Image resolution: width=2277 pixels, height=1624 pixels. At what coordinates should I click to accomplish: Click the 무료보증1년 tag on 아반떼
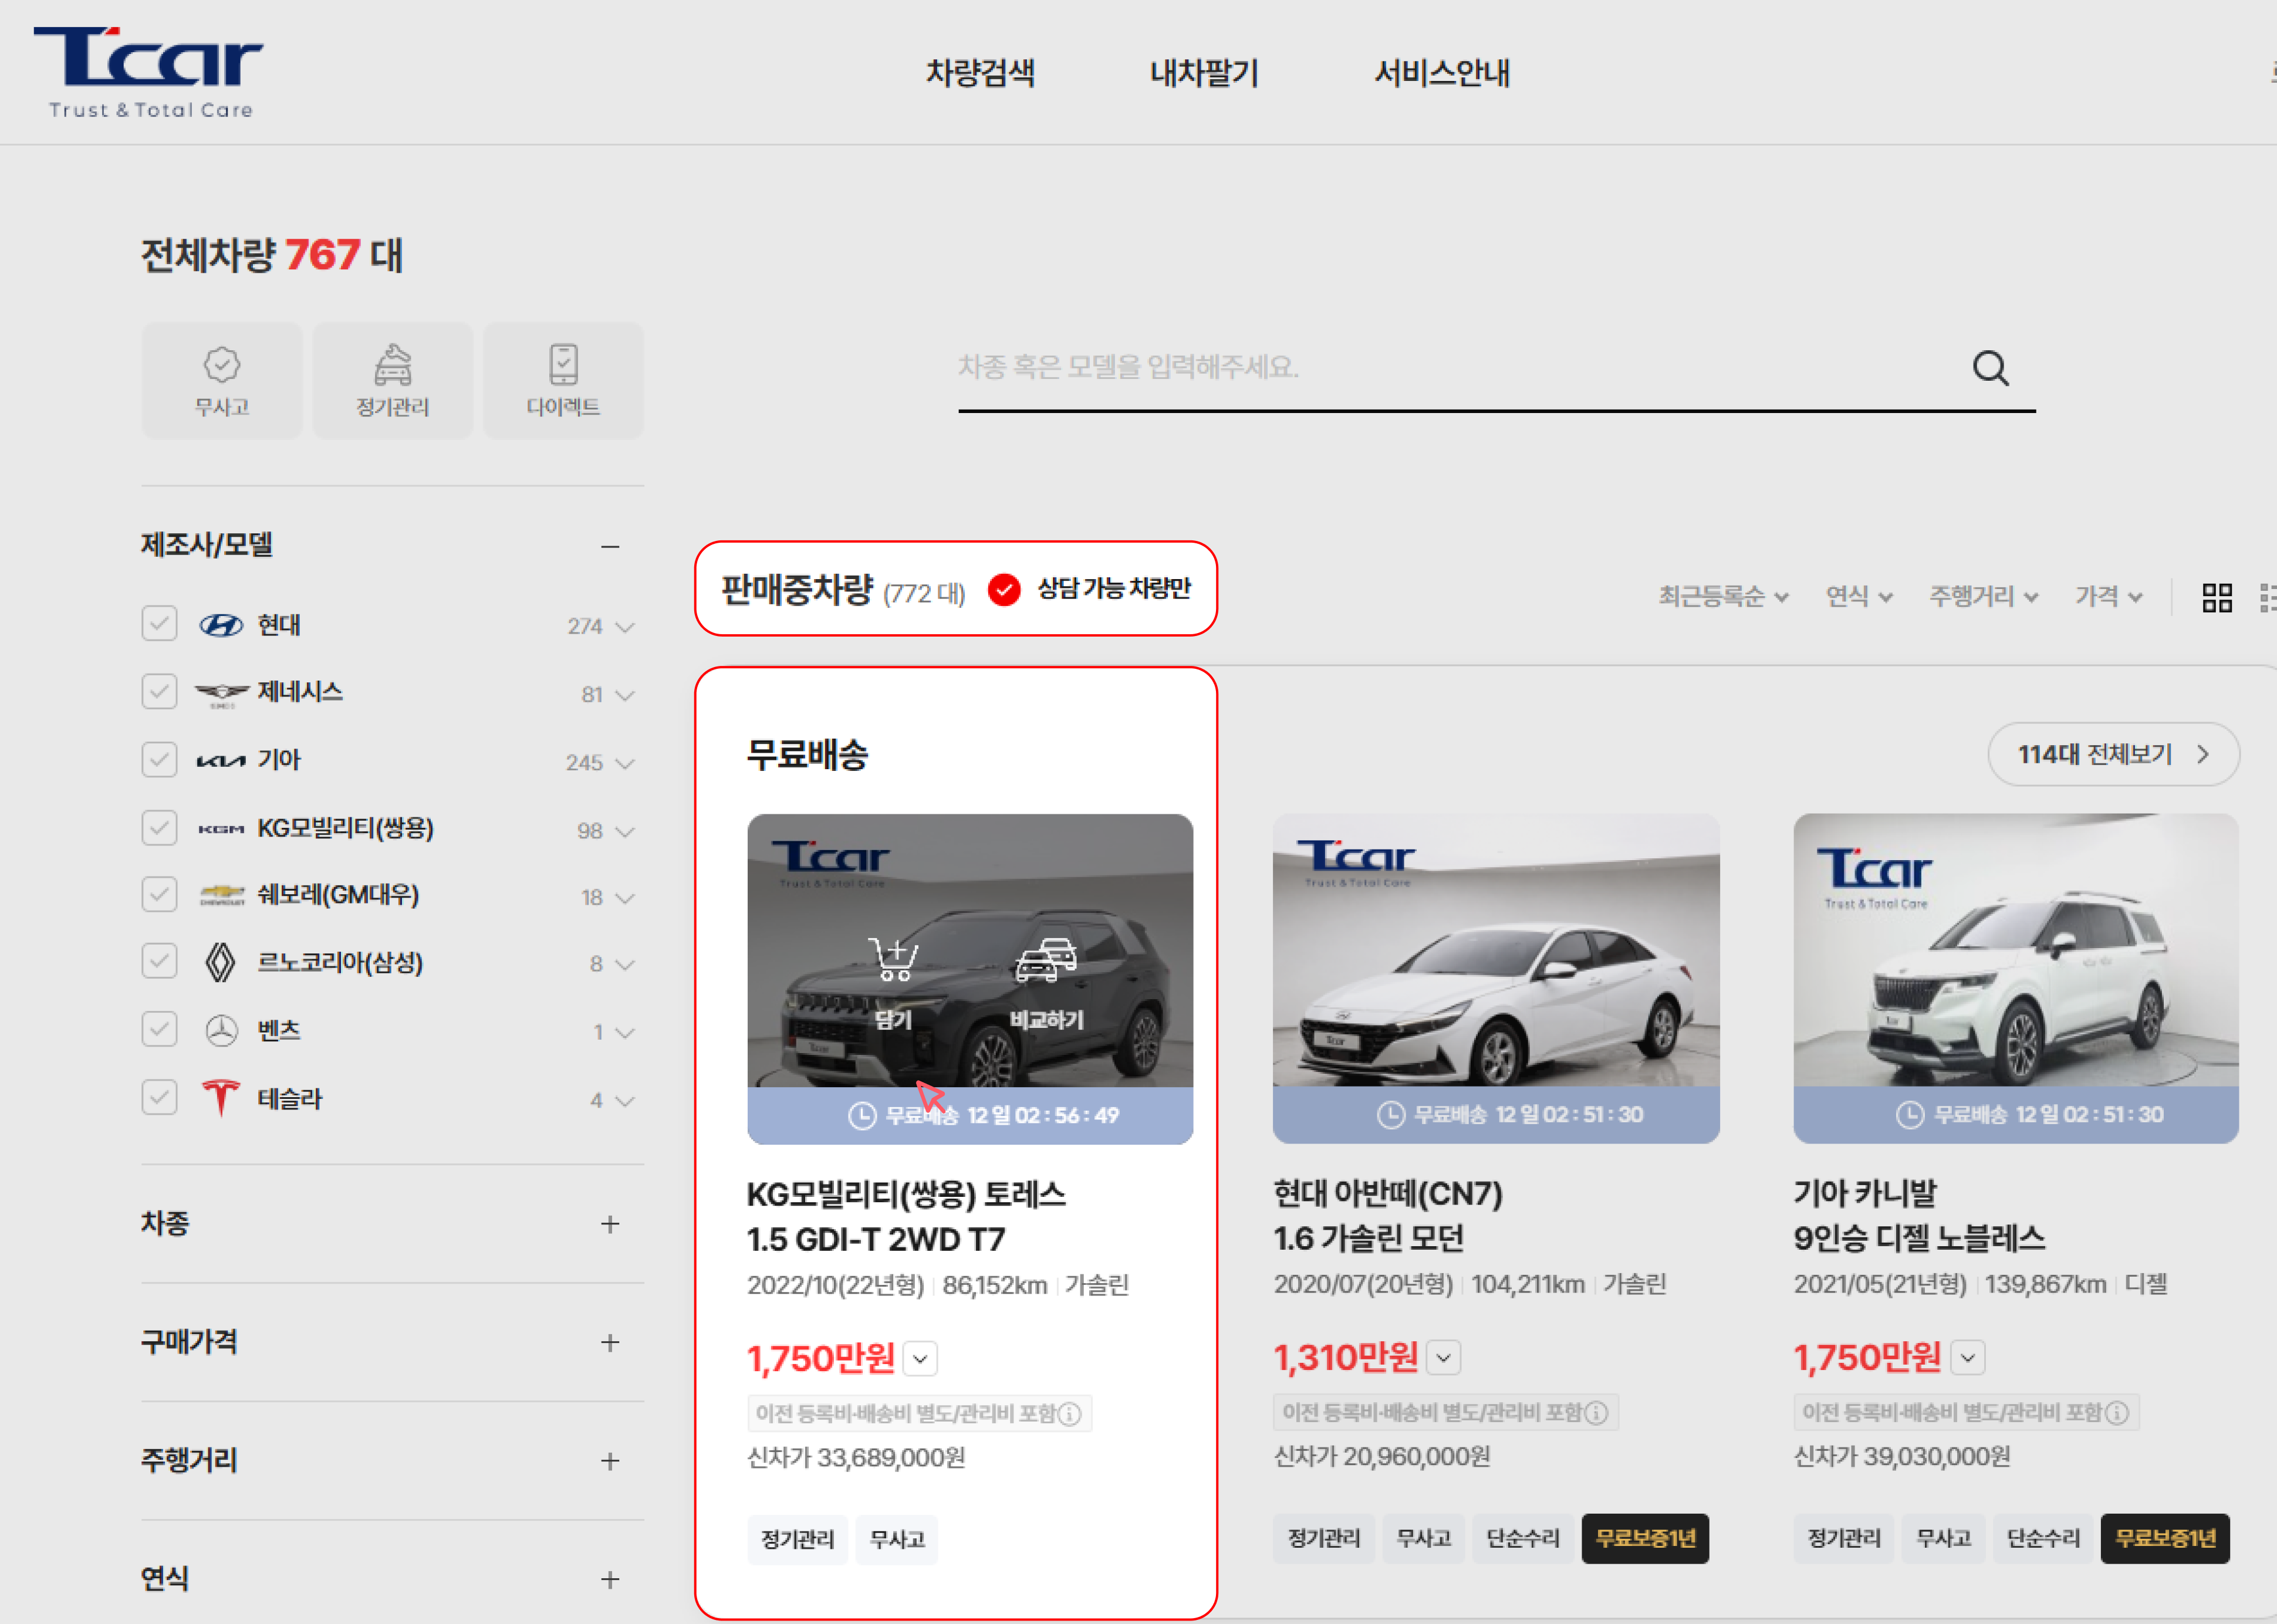pos(1645,1538)
